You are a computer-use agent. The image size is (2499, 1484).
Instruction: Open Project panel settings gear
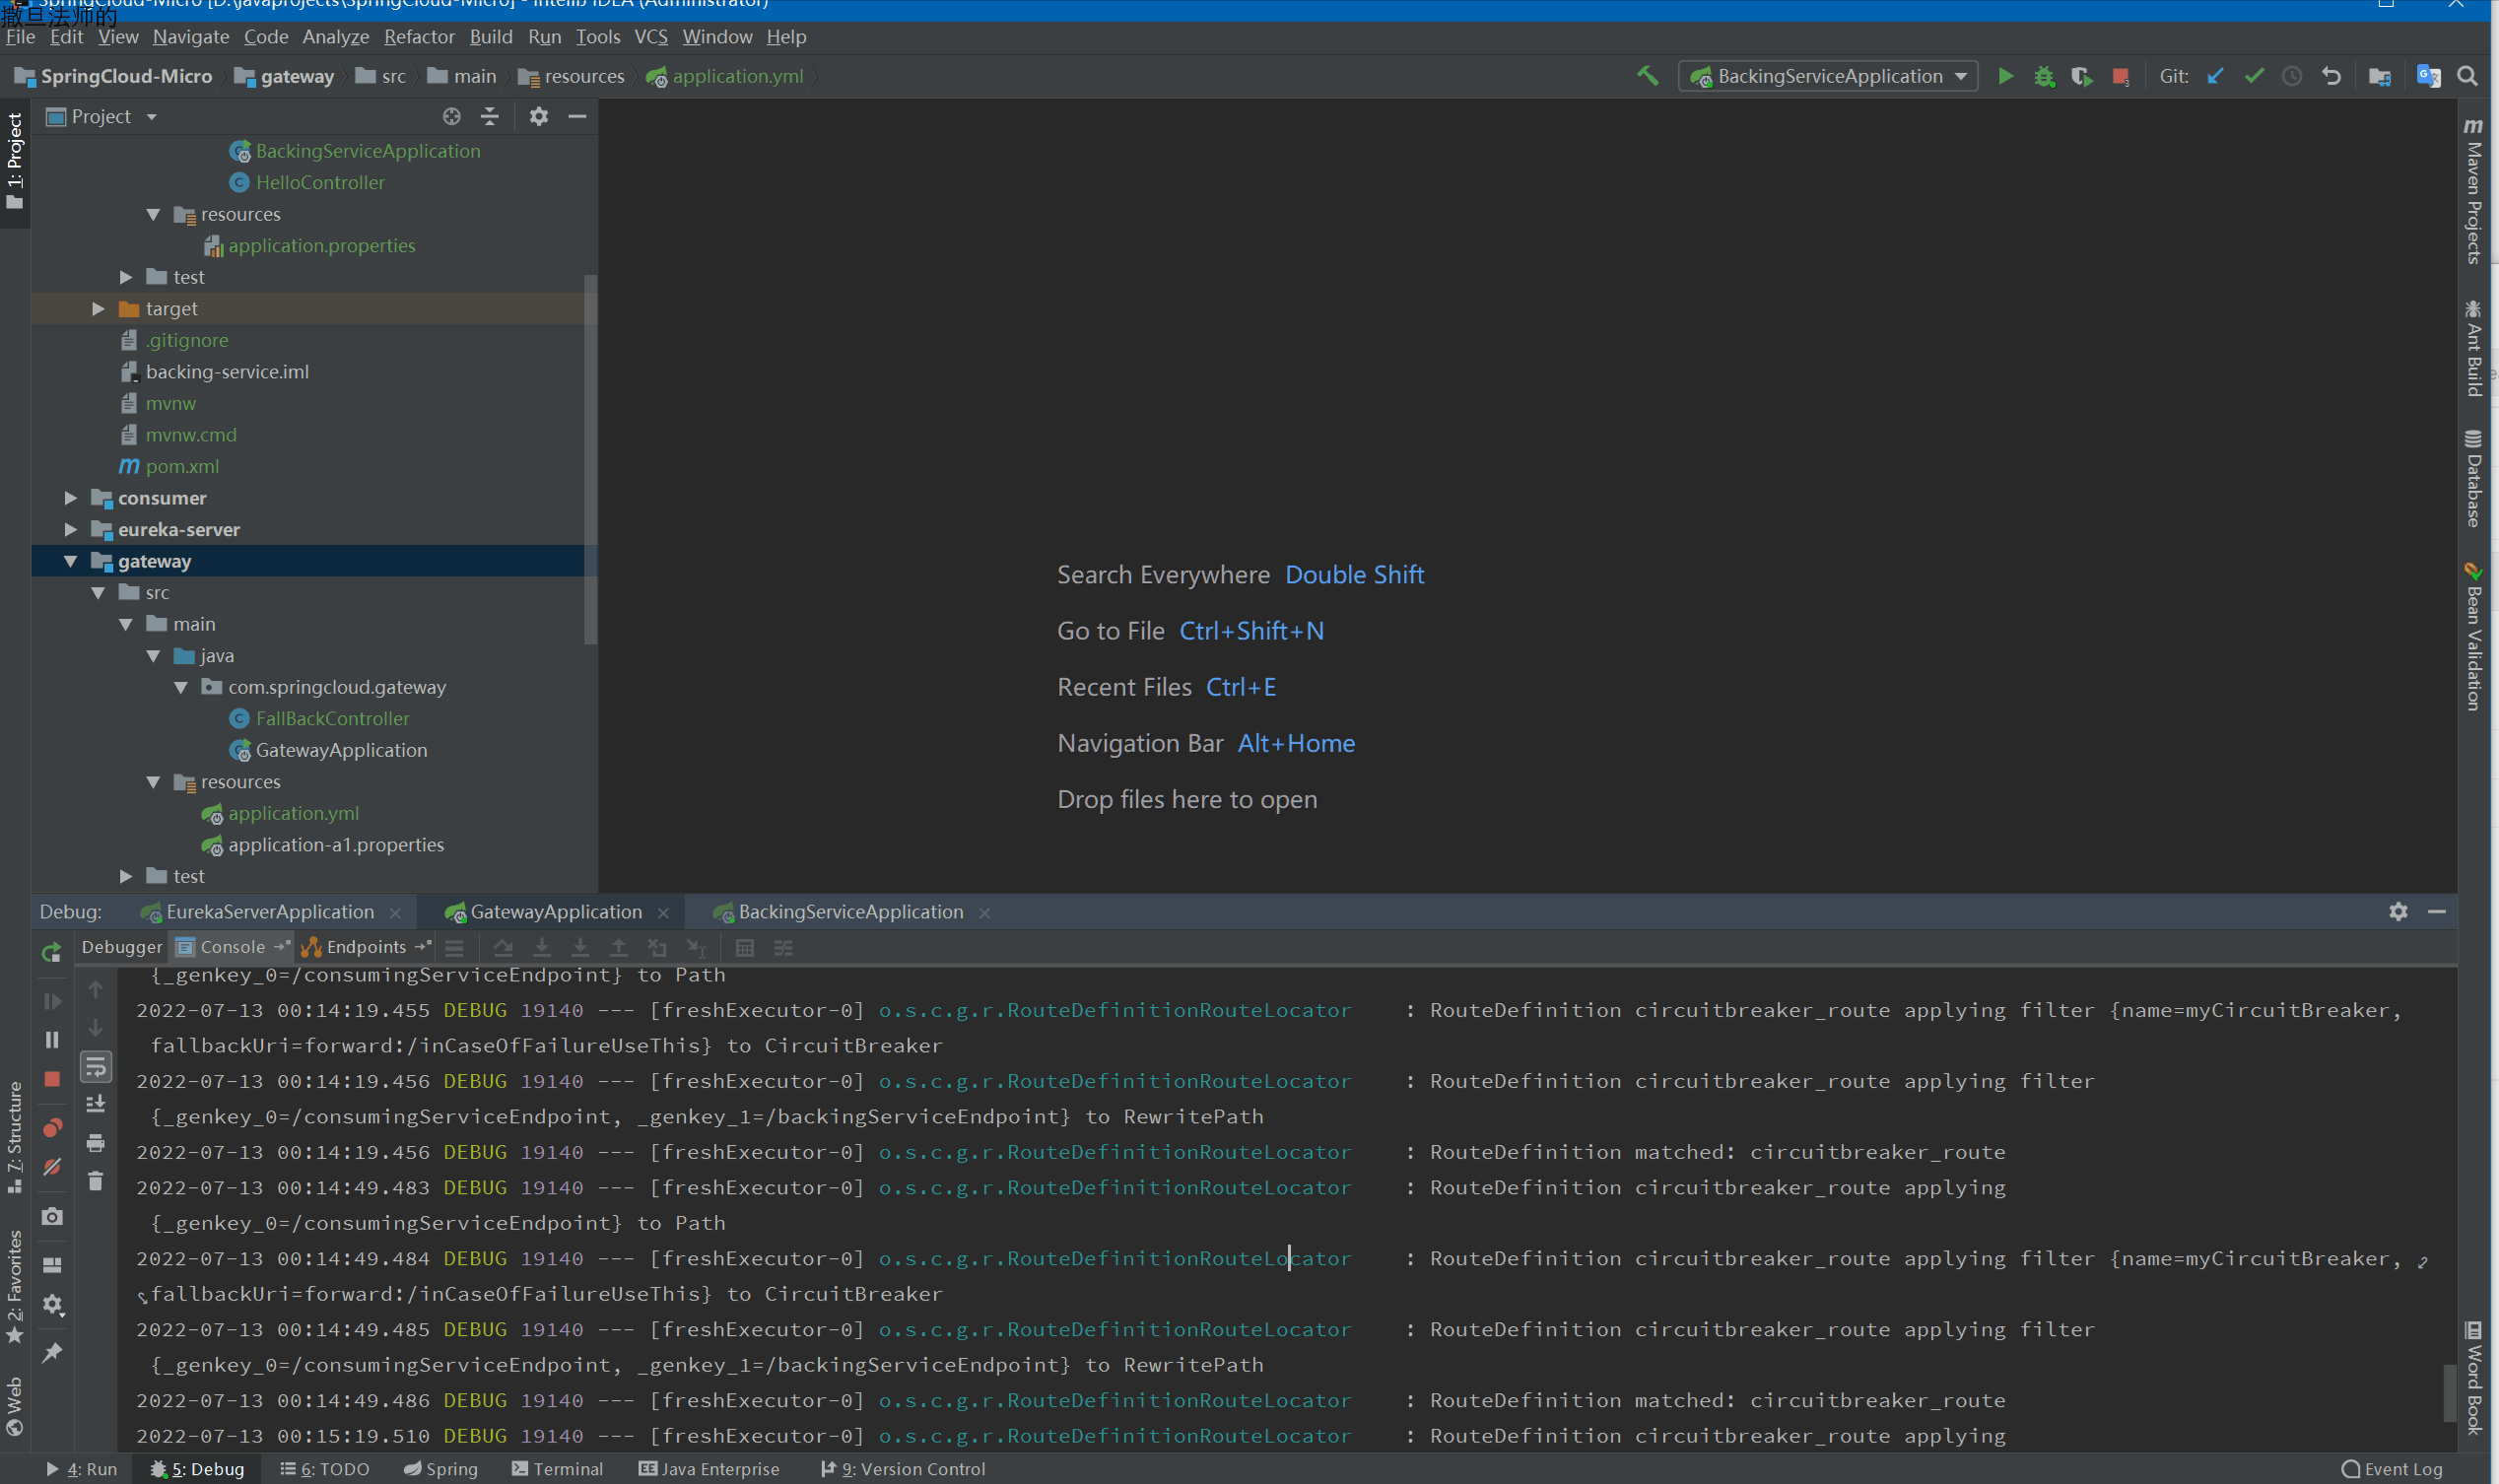point(538,116)
